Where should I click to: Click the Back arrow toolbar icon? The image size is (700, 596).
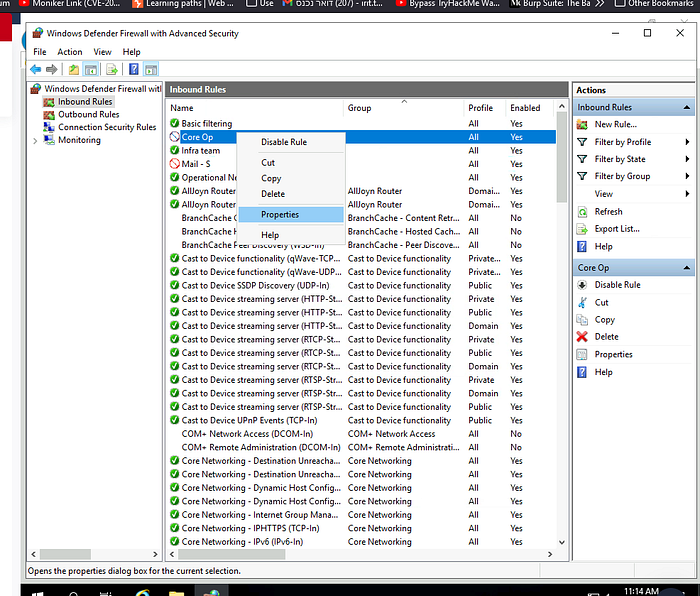(36, 70)
